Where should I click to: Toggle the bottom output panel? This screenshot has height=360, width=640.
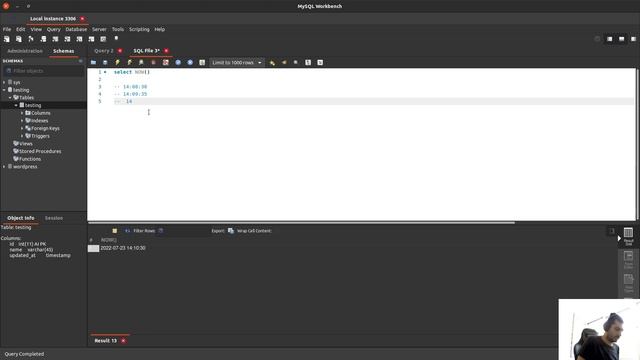[x=622, y=39]
